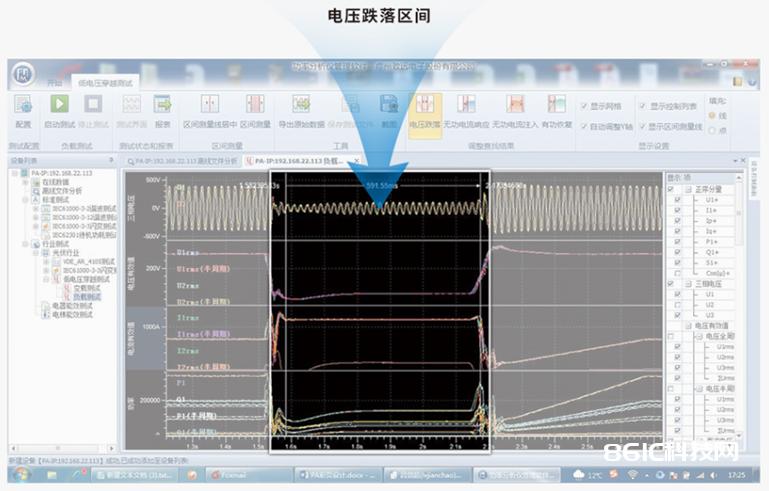
Task: Click the help icon in ribbon corner
Action: [x=752, y=81]
